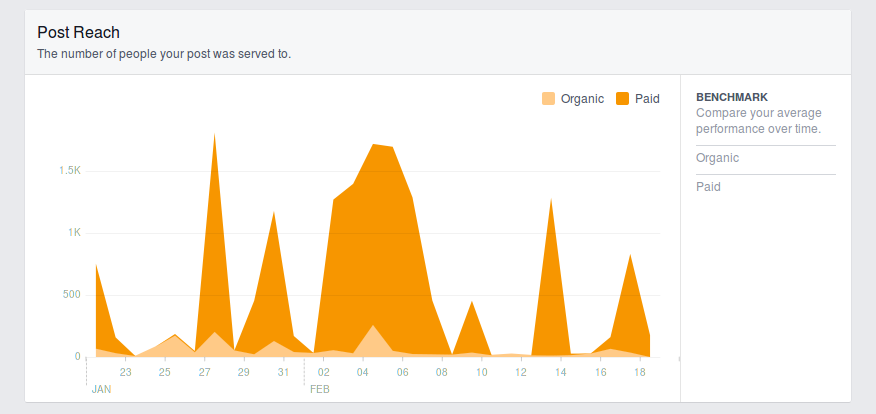
Task: Select the Organic benchmark option
Action: click(x=717, y=158)
